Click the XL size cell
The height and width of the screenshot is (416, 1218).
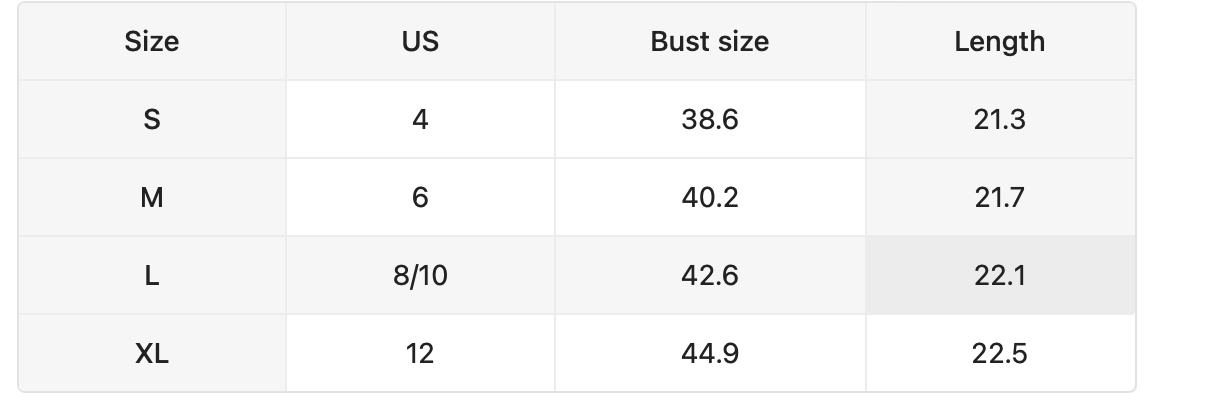[152, 354]
